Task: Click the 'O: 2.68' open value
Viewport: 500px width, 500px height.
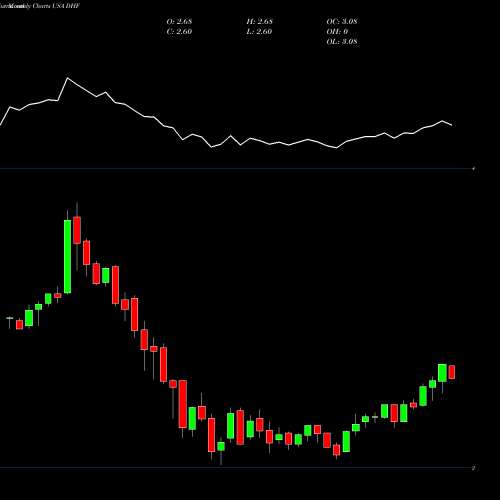Action: [x=179, y=22]
